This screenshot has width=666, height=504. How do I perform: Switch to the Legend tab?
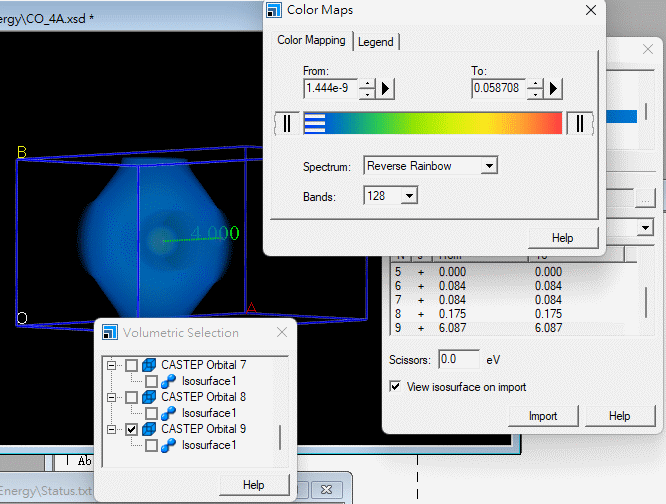376,41
